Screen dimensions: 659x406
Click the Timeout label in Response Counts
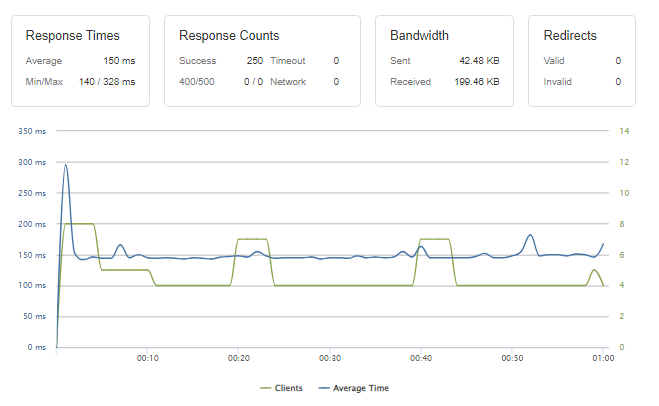click(x=288, y=61)
